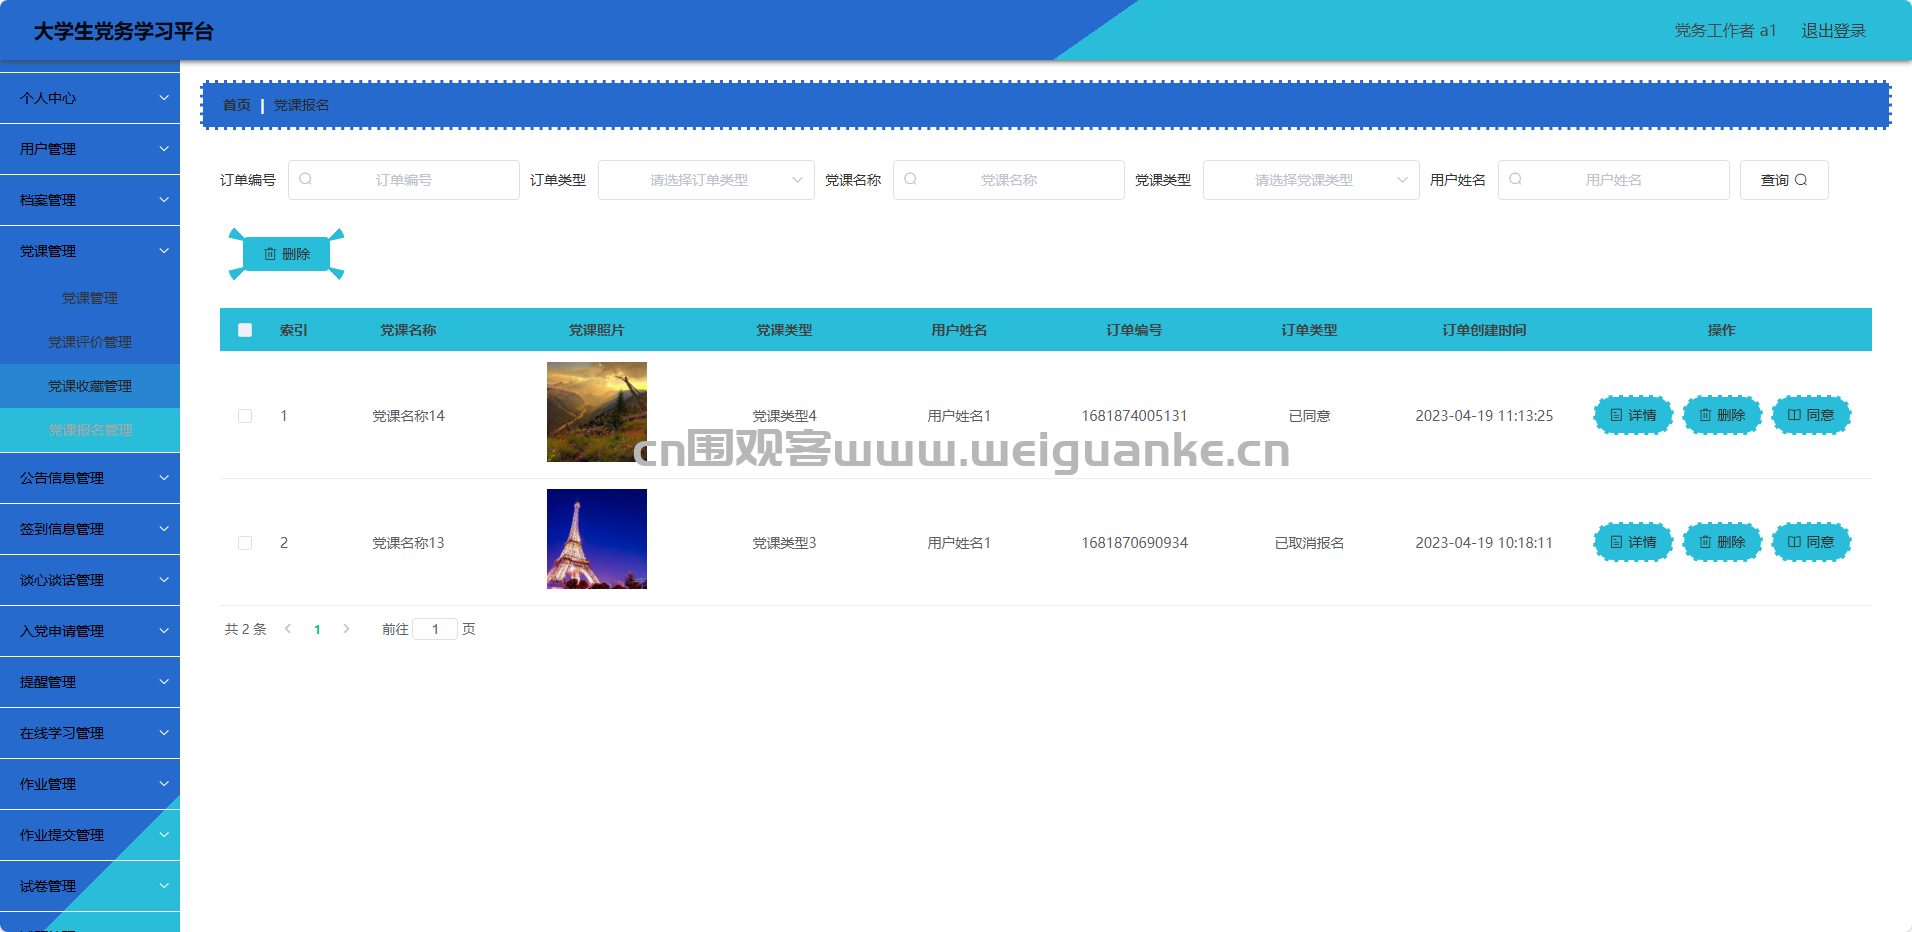1912x932 pixels.
Task: Expand 个人中心 sidebar menu
Action: 90,98
